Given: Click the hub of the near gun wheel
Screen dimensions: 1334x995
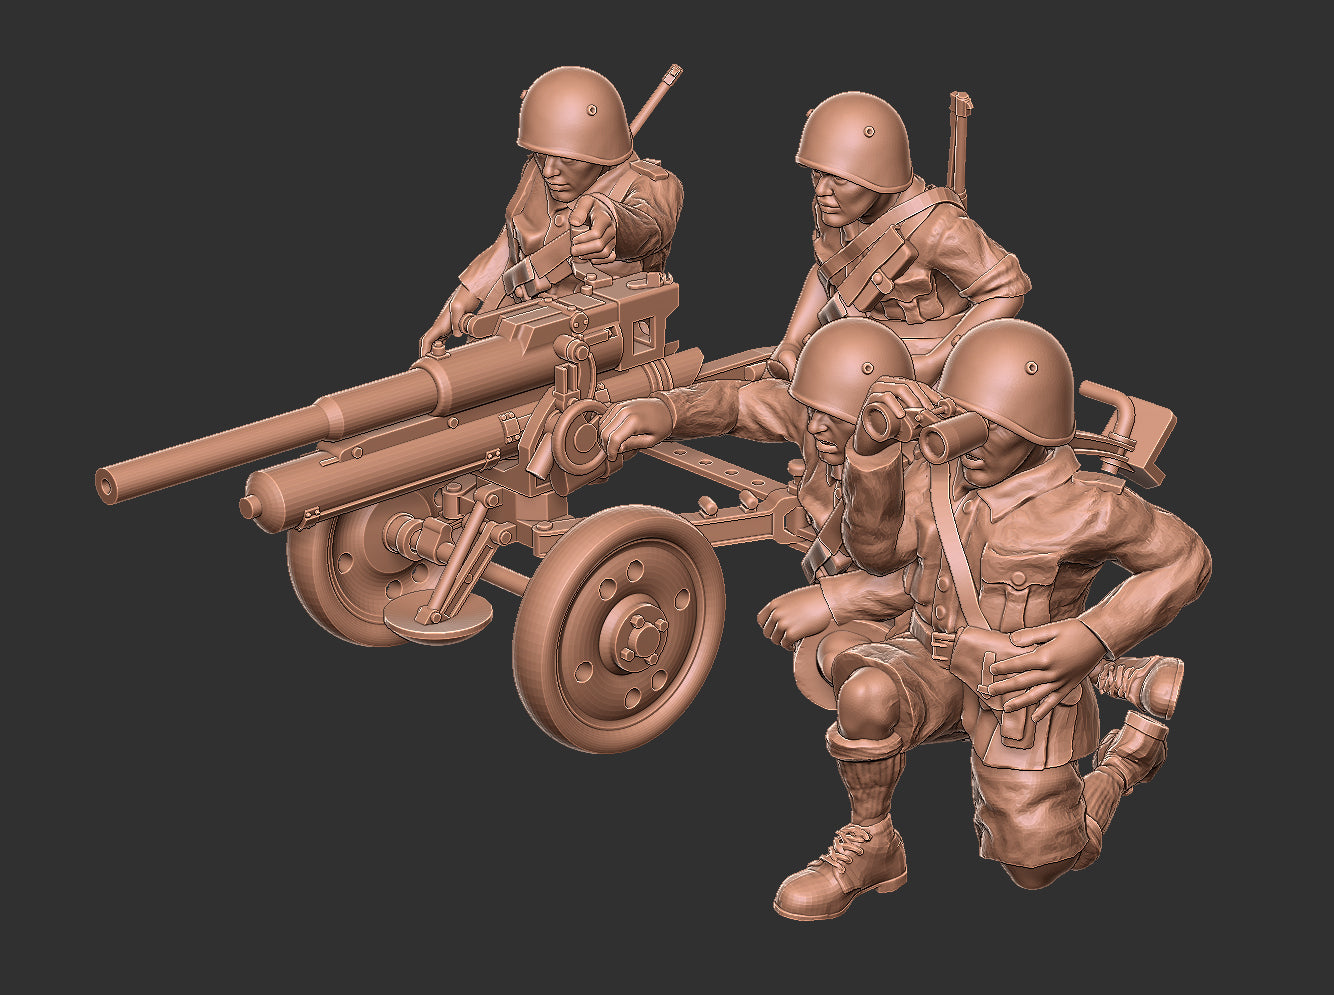Looking at the screenshot, I should point(634,640).
